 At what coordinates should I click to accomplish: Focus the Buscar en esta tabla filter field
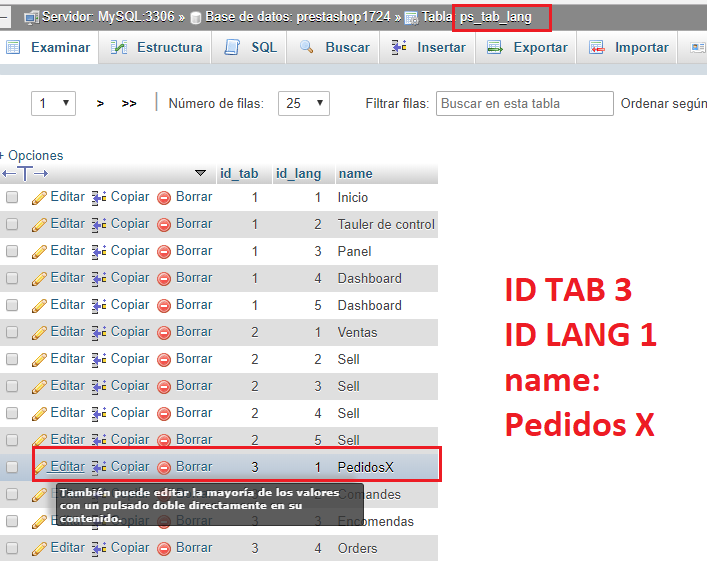524,103
